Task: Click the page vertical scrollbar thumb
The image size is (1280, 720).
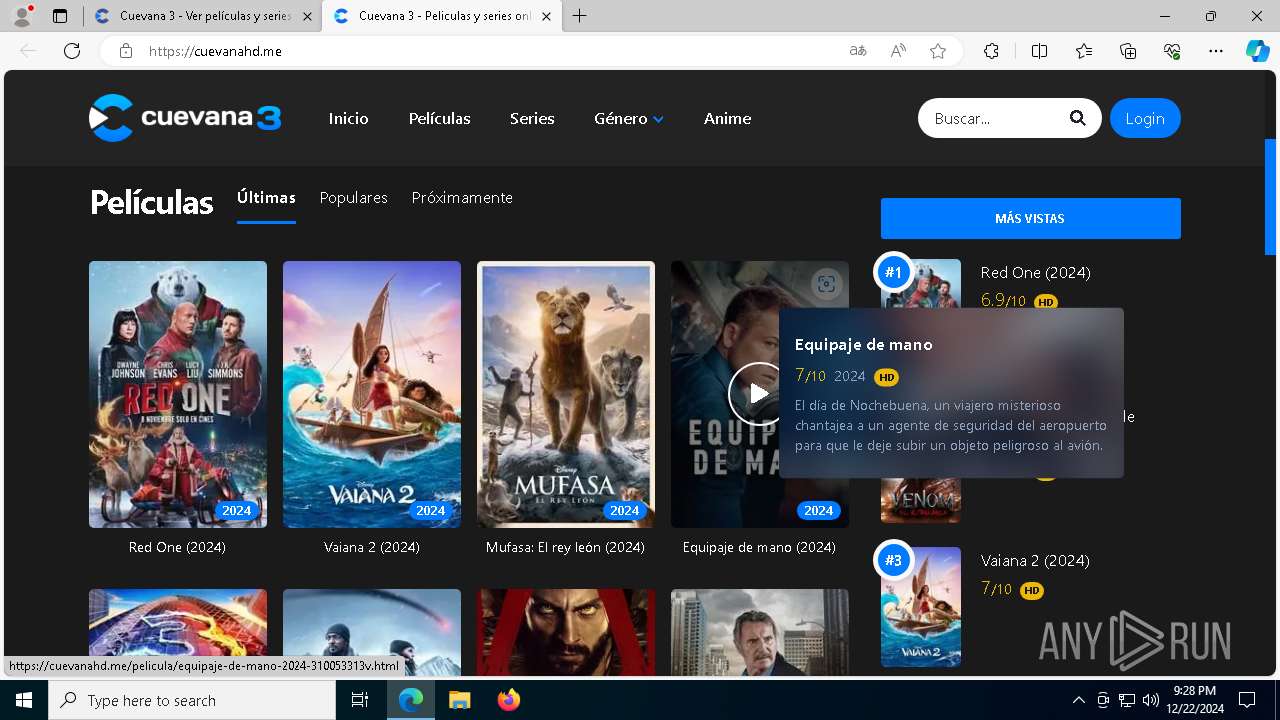Action: [1271, 197]
